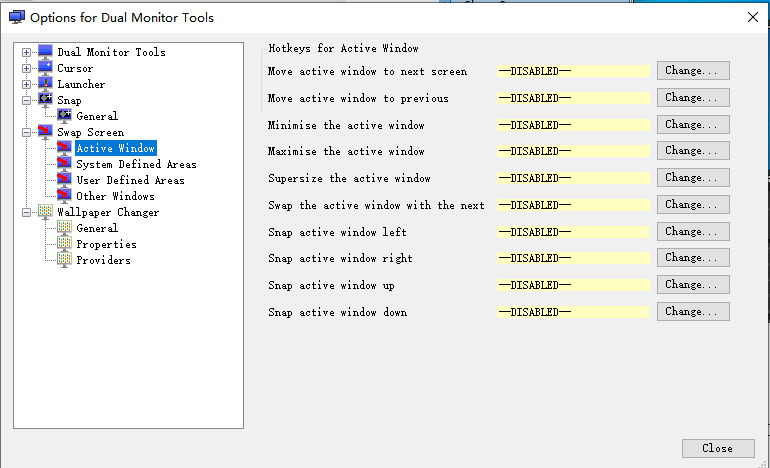The width and height of the screenshot is (770, 468).
Task: Close the options dialog with X
Action: 752,17
